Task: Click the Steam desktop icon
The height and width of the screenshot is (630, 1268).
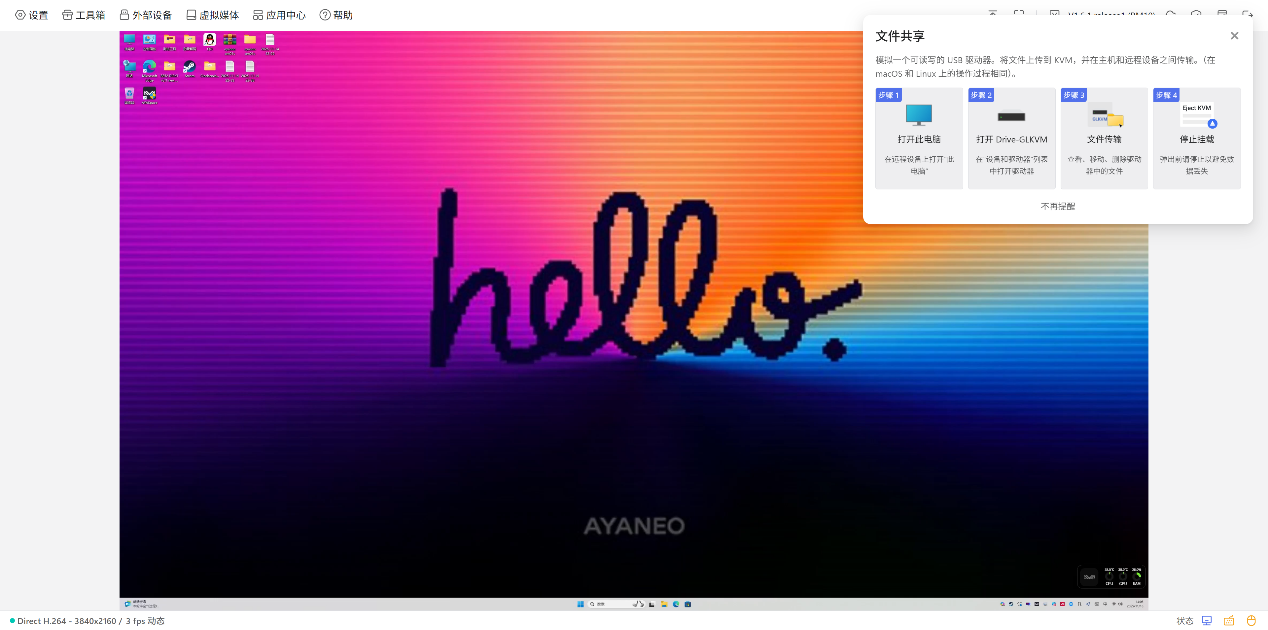Action: pyautogui.click(x=189, y=67)
